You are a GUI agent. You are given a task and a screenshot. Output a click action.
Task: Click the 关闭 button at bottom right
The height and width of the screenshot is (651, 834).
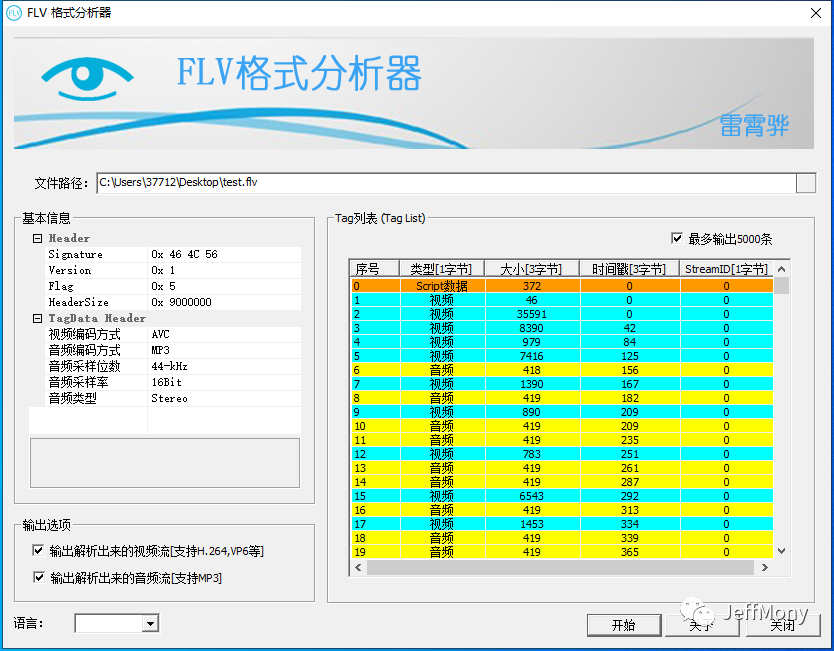(782, 625)
